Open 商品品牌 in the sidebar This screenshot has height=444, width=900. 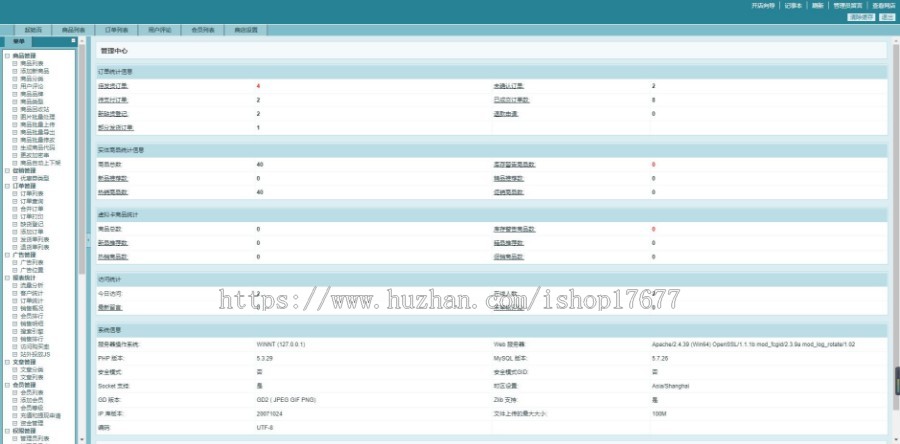point(32,94)
